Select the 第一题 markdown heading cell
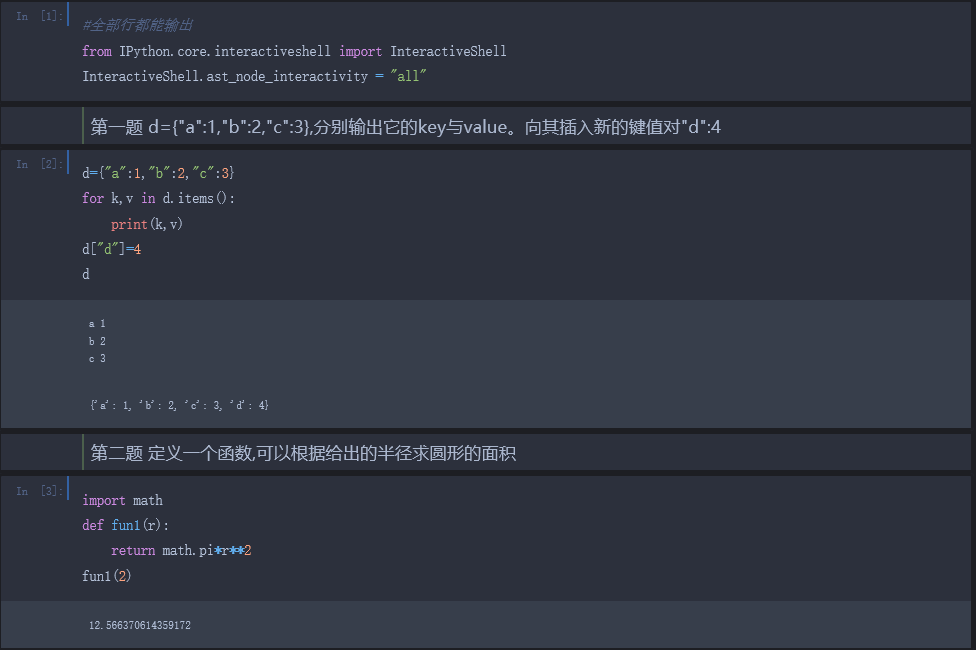This screenshot has height=650, width=976. [405, 127]
